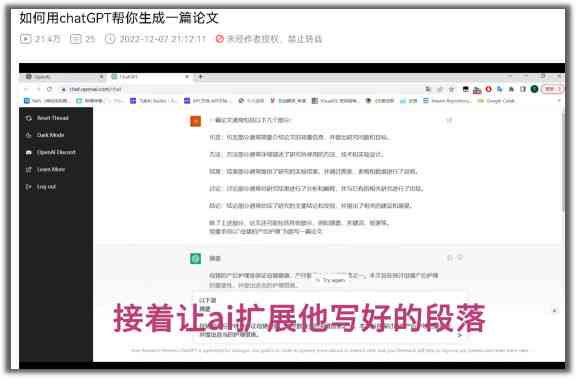Click Log out in the sidebar
The height and width of the screenshot is (379, 577).
[40, 187]
